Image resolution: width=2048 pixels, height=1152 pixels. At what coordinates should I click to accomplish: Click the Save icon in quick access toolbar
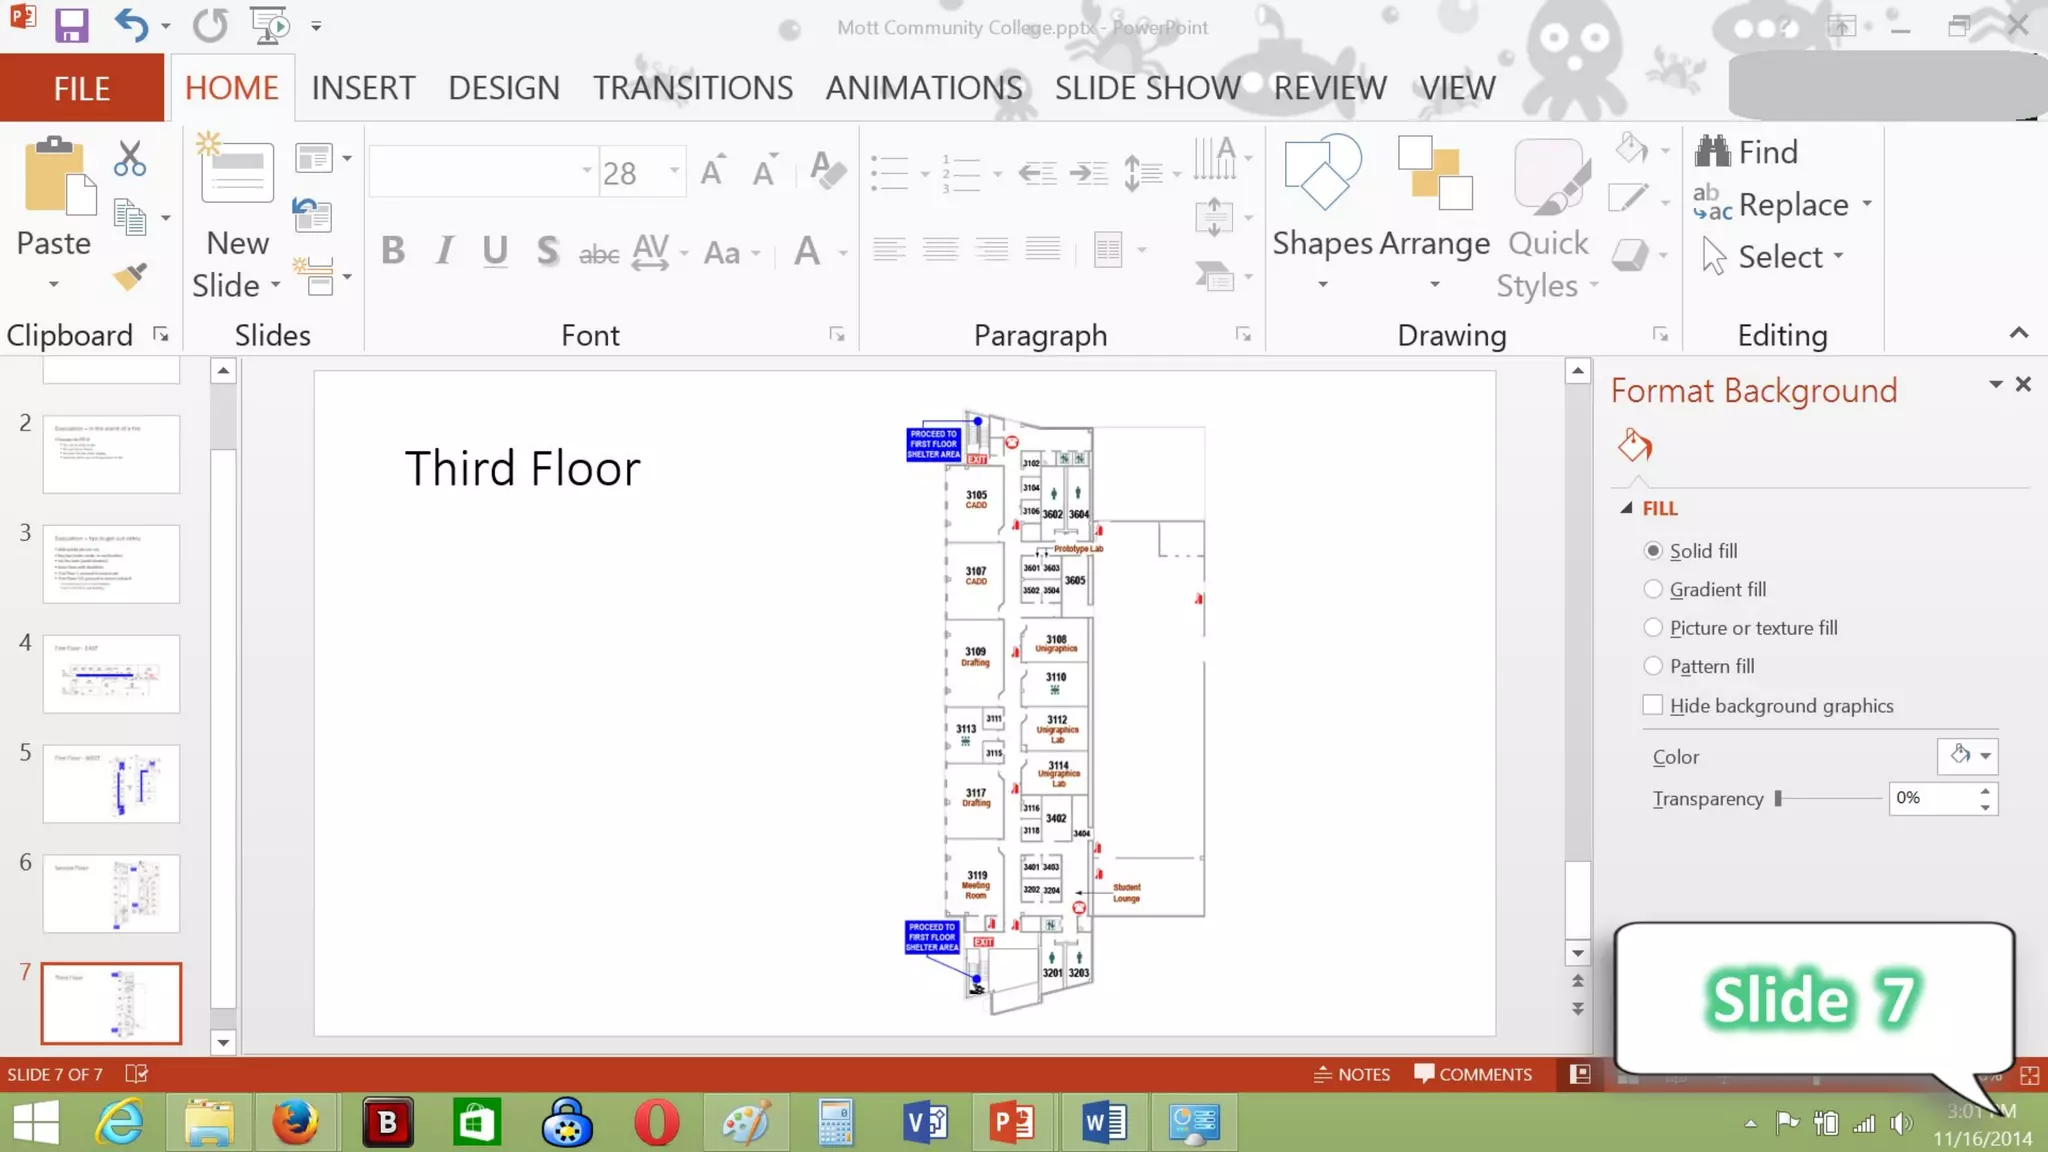pos(71,25)
